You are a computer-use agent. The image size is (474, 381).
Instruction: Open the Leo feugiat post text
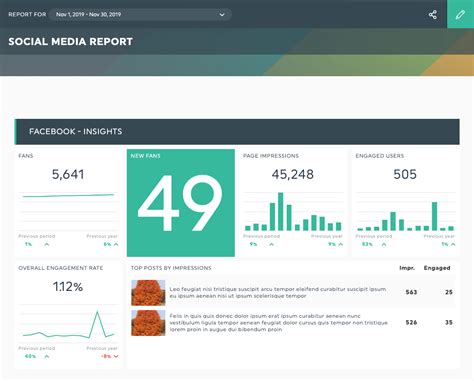(x=278, y=293)
